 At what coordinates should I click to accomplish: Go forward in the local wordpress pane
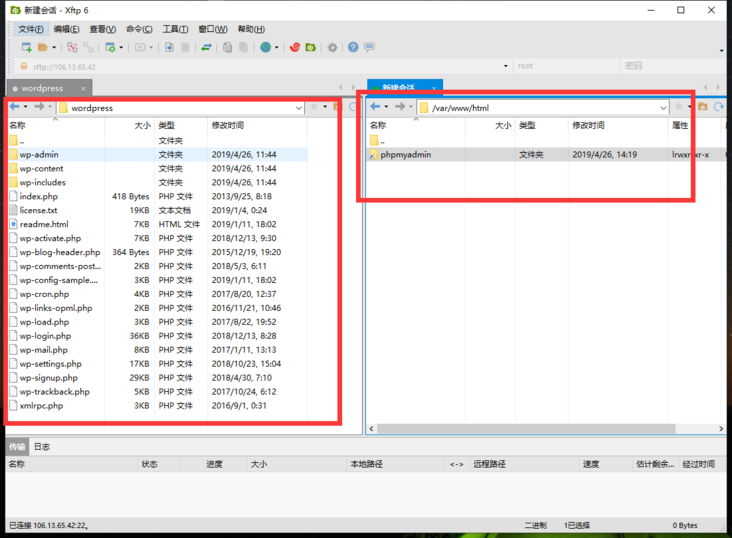(39, 106)
